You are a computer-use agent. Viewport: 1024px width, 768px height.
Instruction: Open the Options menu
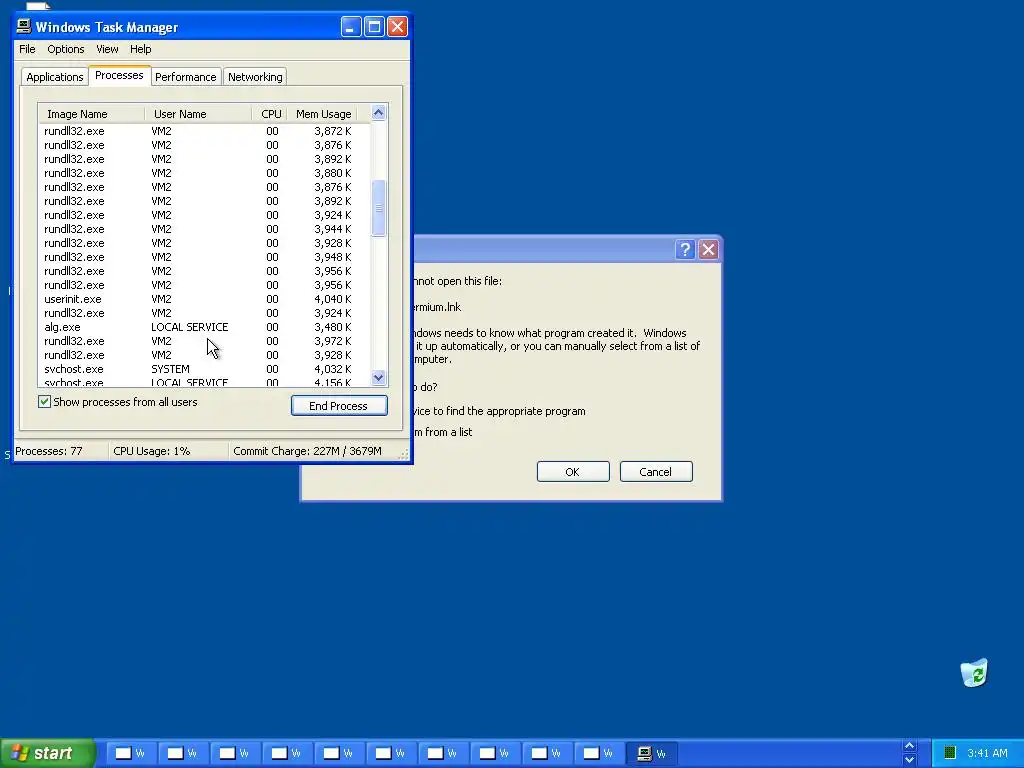(65, 49)
